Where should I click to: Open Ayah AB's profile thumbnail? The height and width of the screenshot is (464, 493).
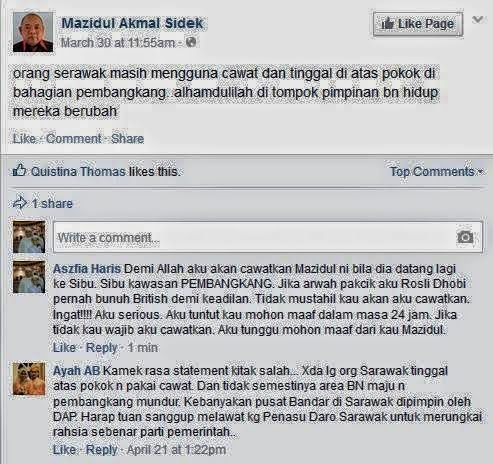pos(29,379)
